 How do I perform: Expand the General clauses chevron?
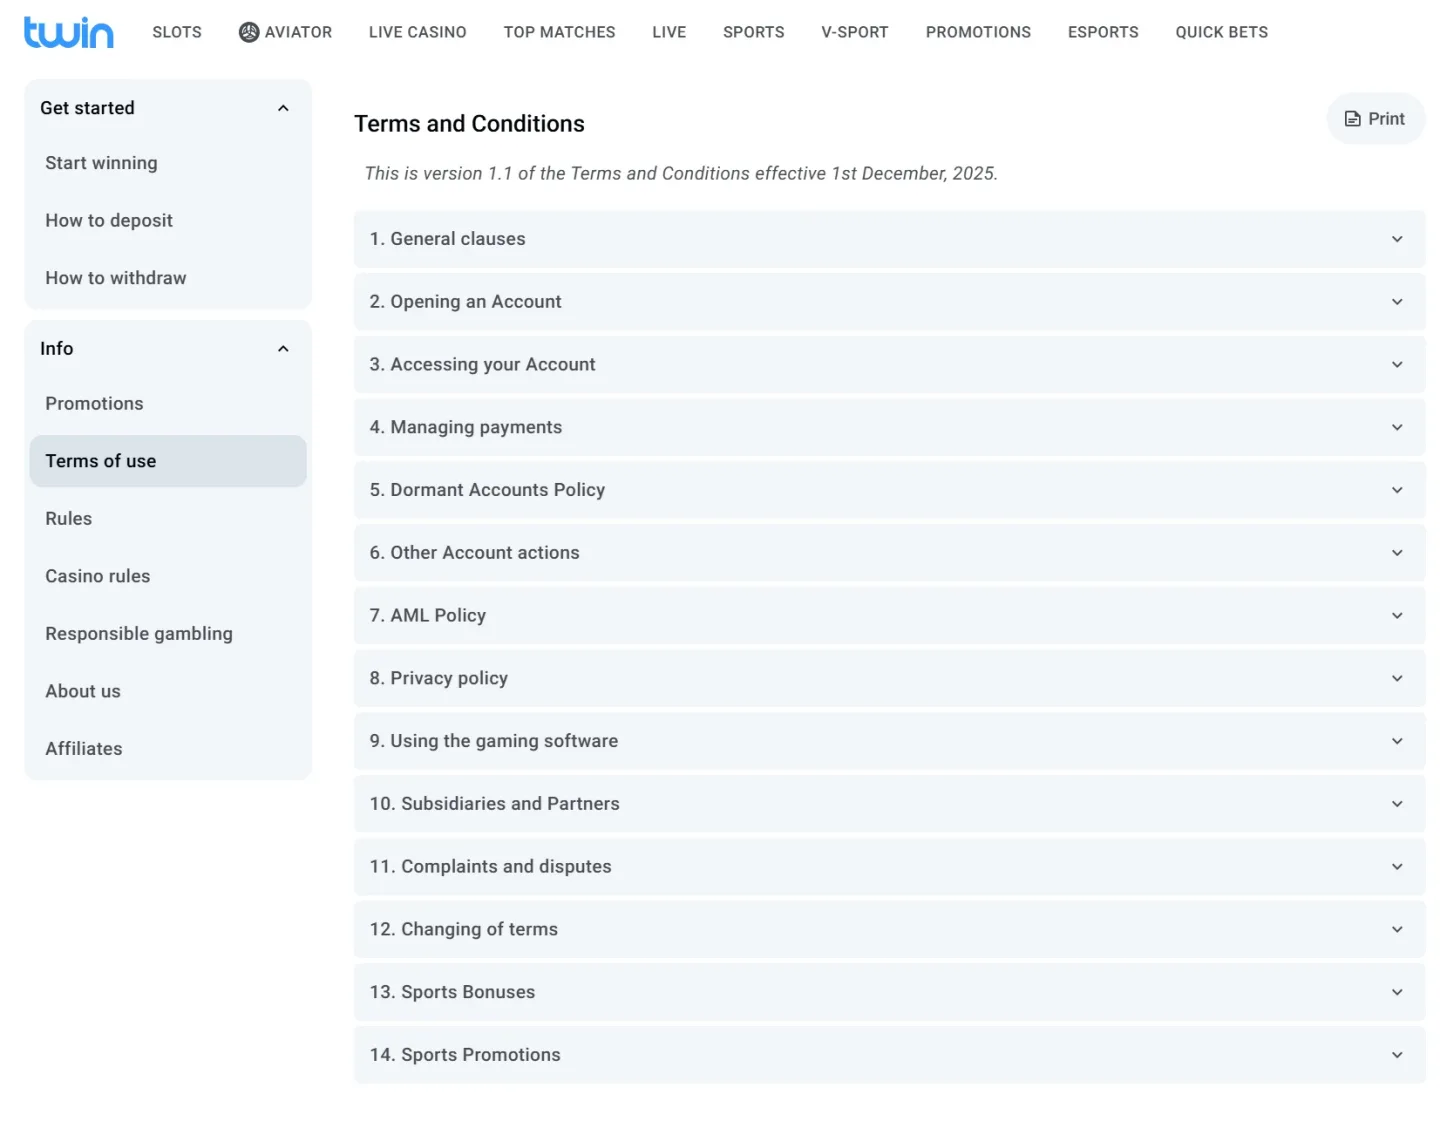click(x=1396, y=239)
